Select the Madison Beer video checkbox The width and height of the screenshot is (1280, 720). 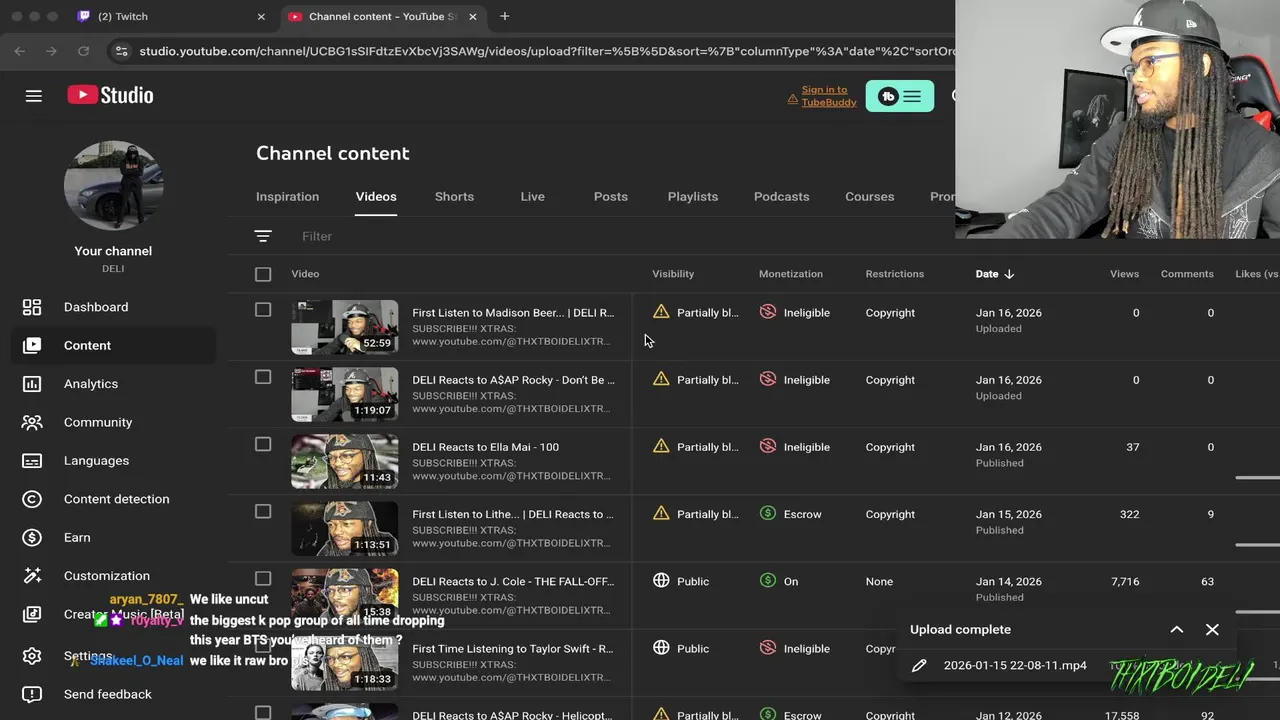tap(263, 310)
